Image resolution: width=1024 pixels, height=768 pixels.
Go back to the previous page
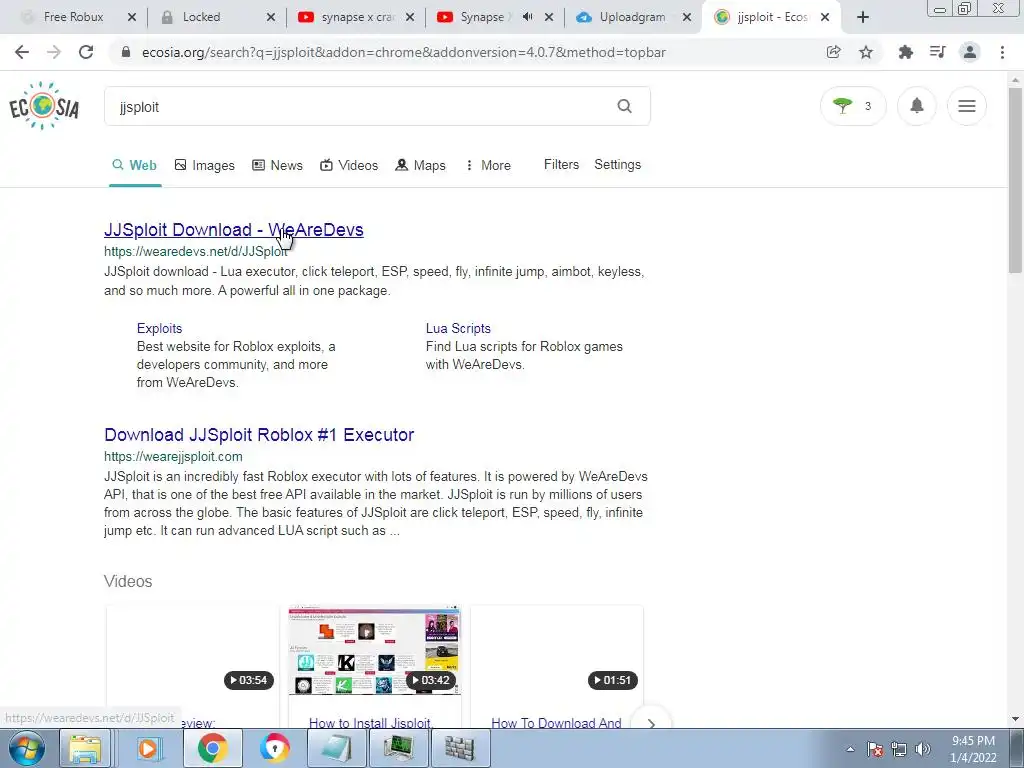click(22, 52)
